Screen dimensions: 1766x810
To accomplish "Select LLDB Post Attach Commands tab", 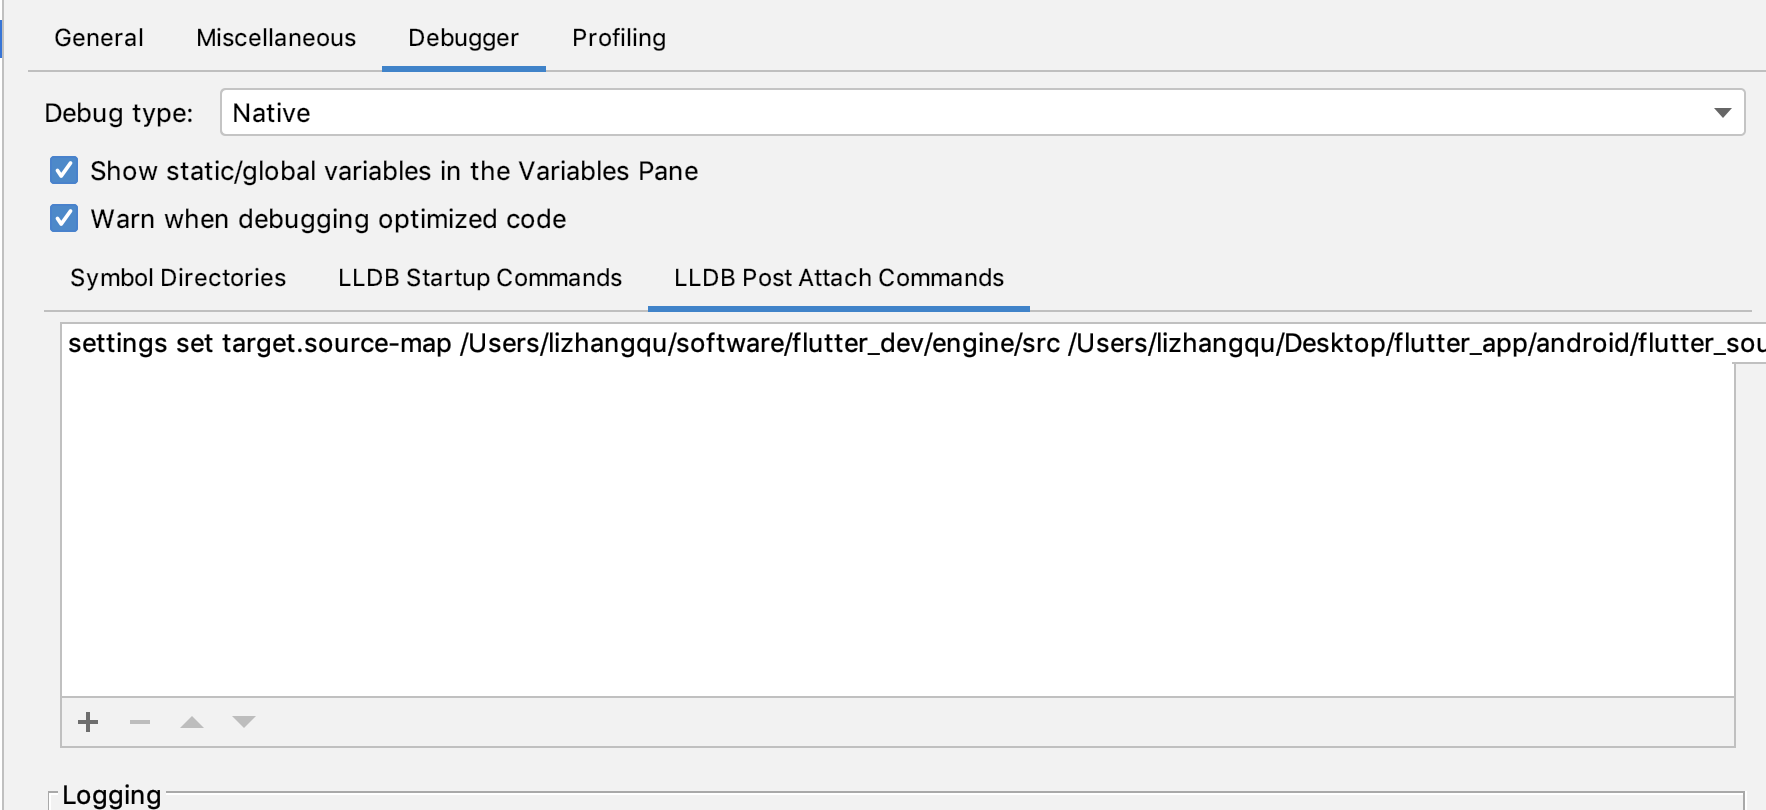I will (839, 278).
